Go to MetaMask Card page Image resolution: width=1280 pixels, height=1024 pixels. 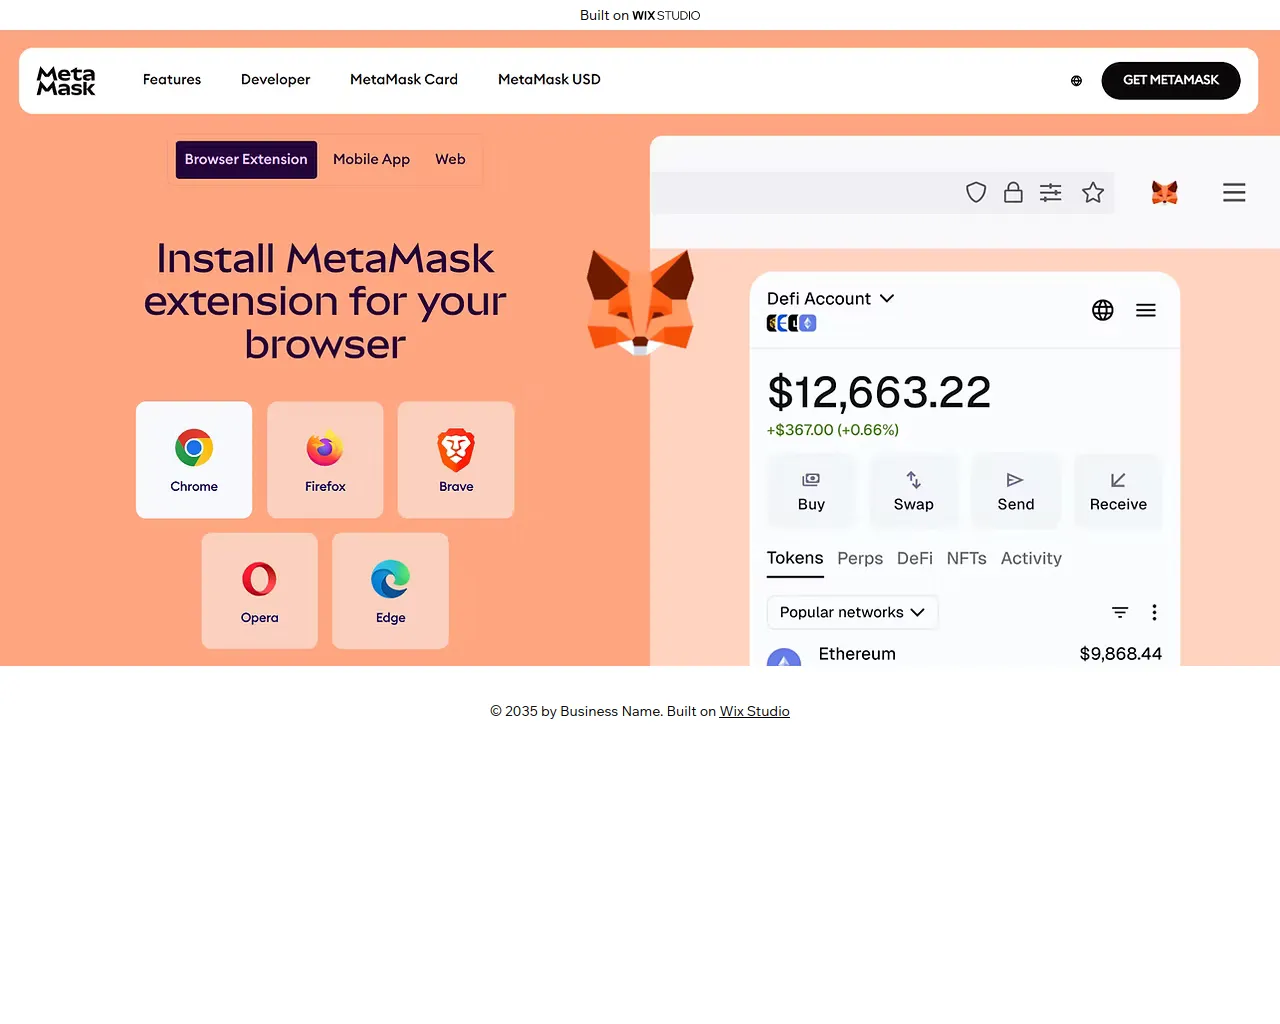click(x=404, y=80)
